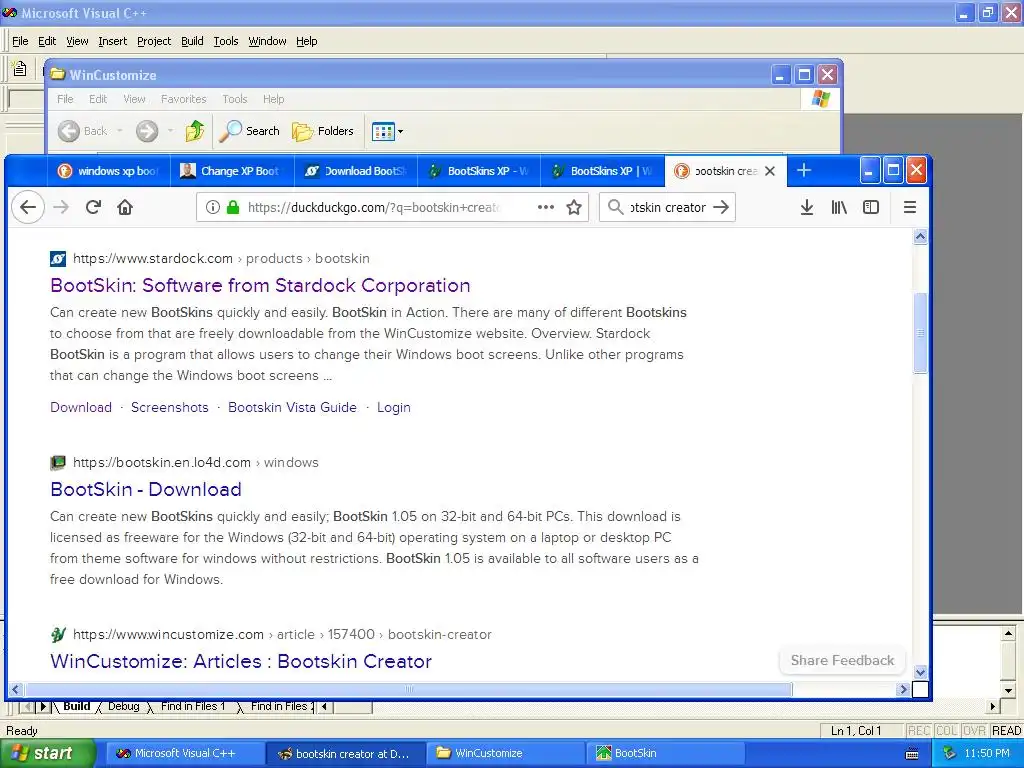Viewport: 1024px width, 768px height.
Task: Click Windows Start button
Action: pyautogui.click(x=47, y=754)
